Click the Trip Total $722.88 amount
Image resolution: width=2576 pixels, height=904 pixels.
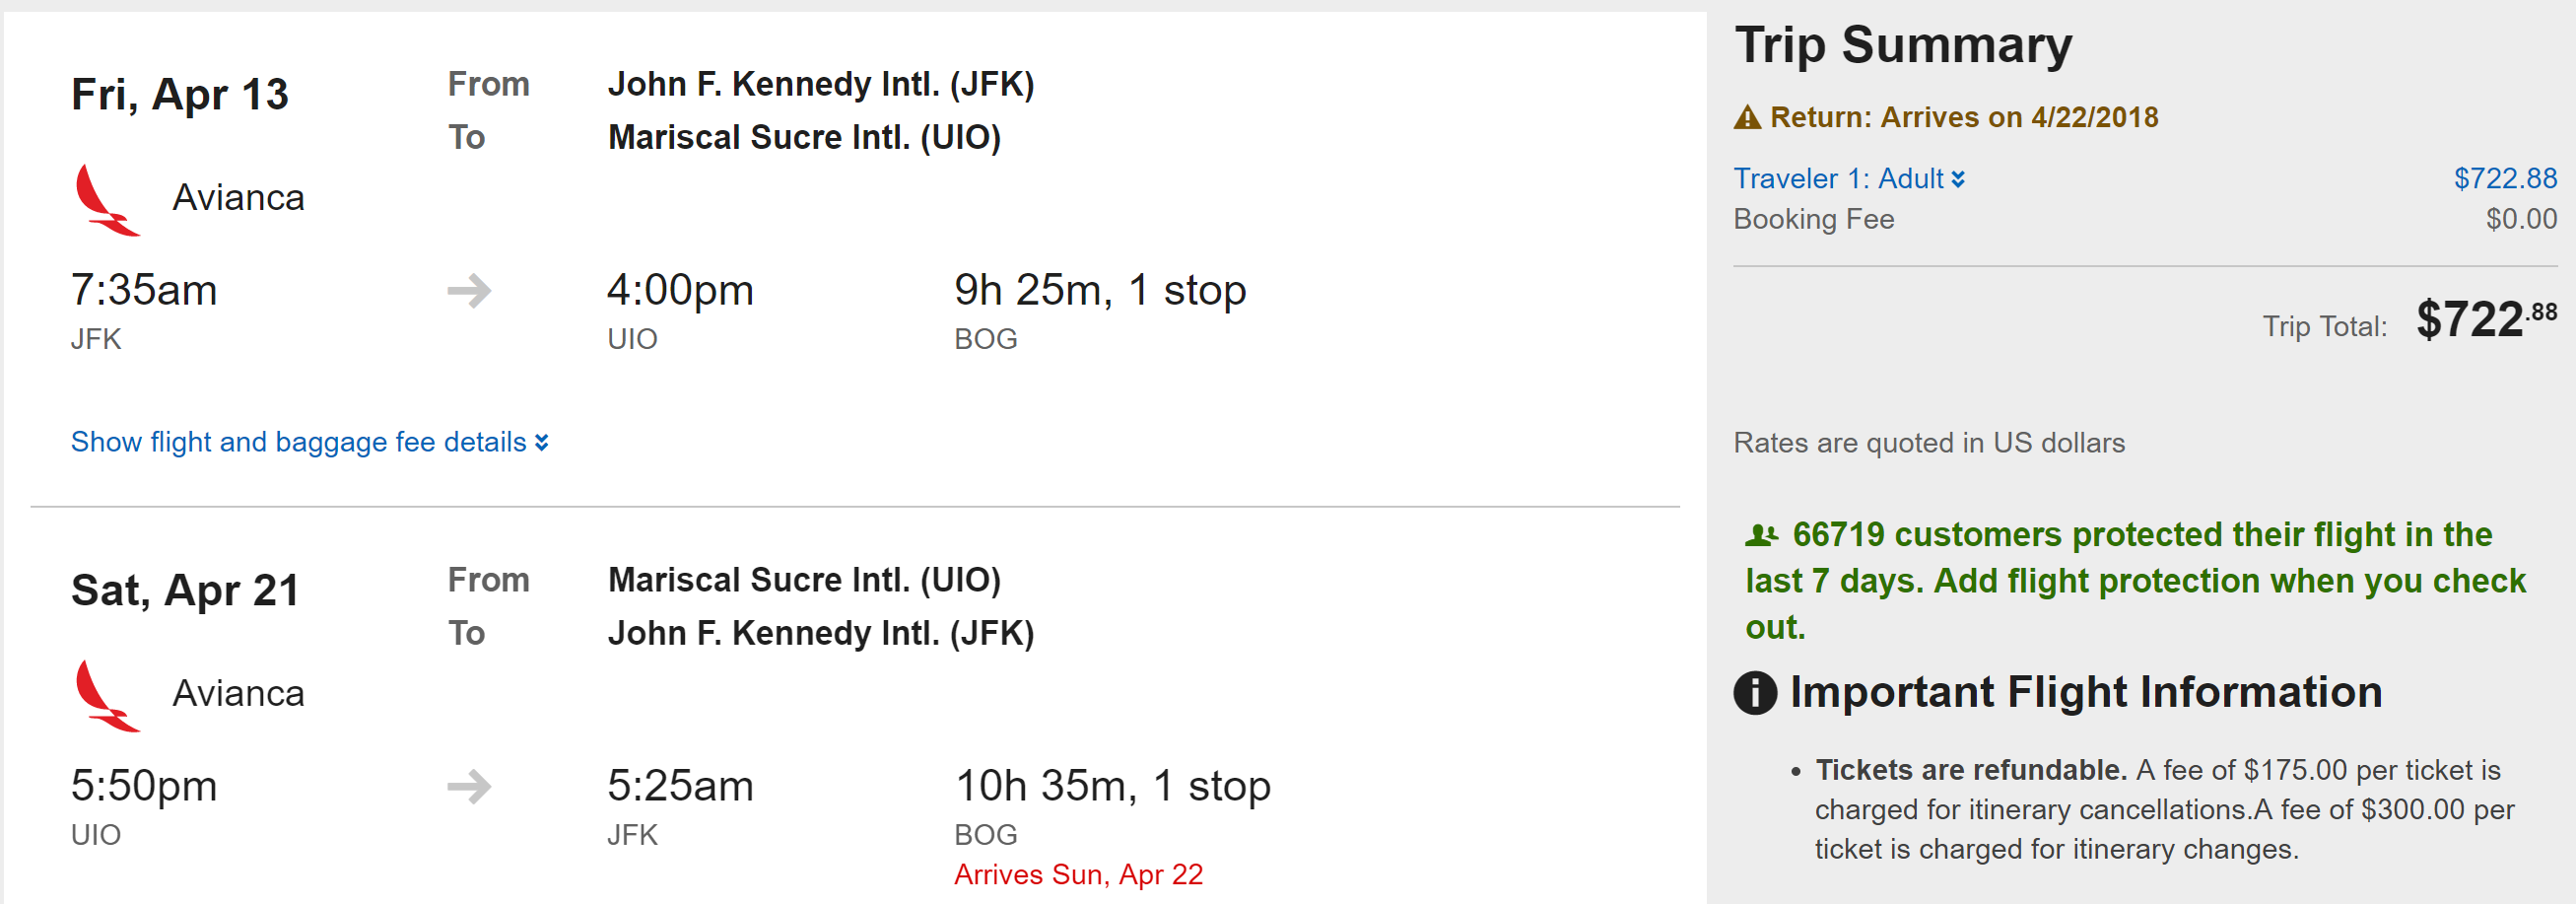click(2485, 320)
